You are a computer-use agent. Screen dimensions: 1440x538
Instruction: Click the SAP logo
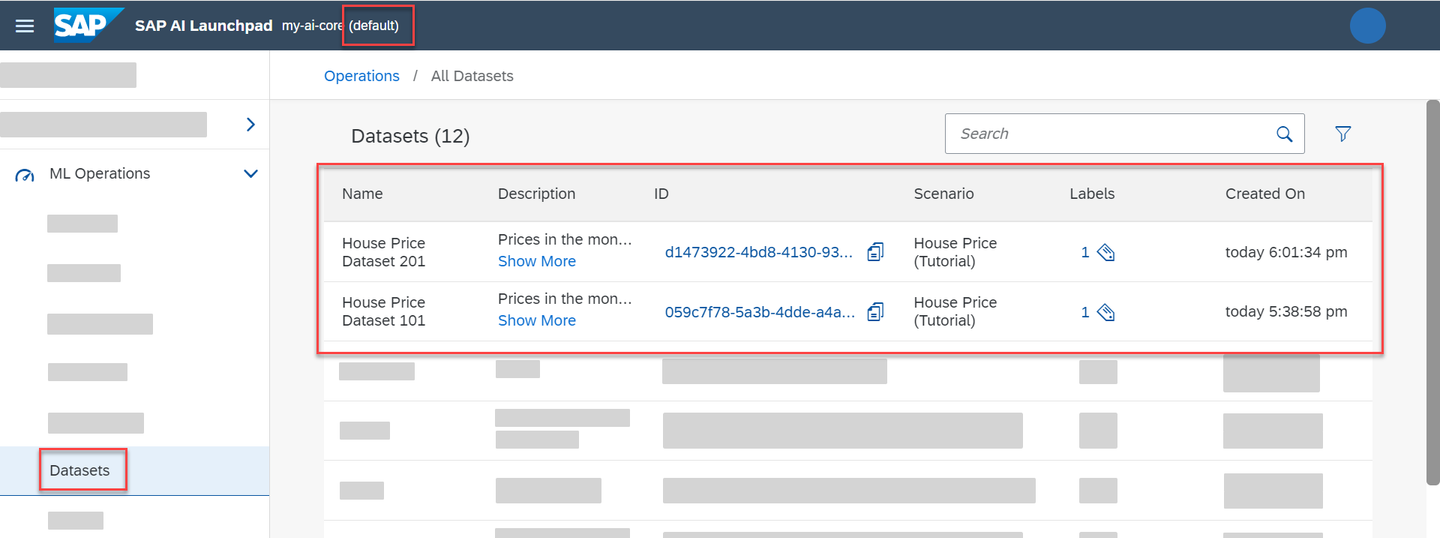pos(89,26)
